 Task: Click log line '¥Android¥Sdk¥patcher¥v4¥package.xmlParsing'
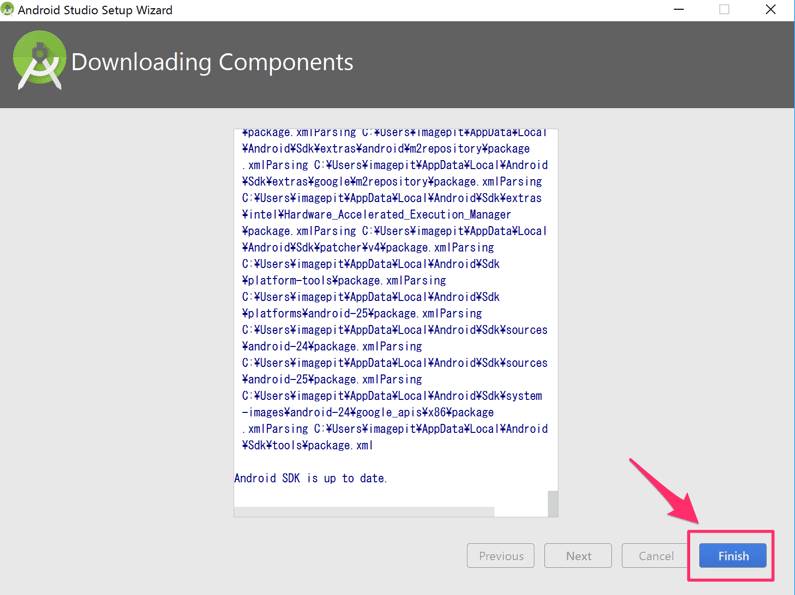pos(368,247)
